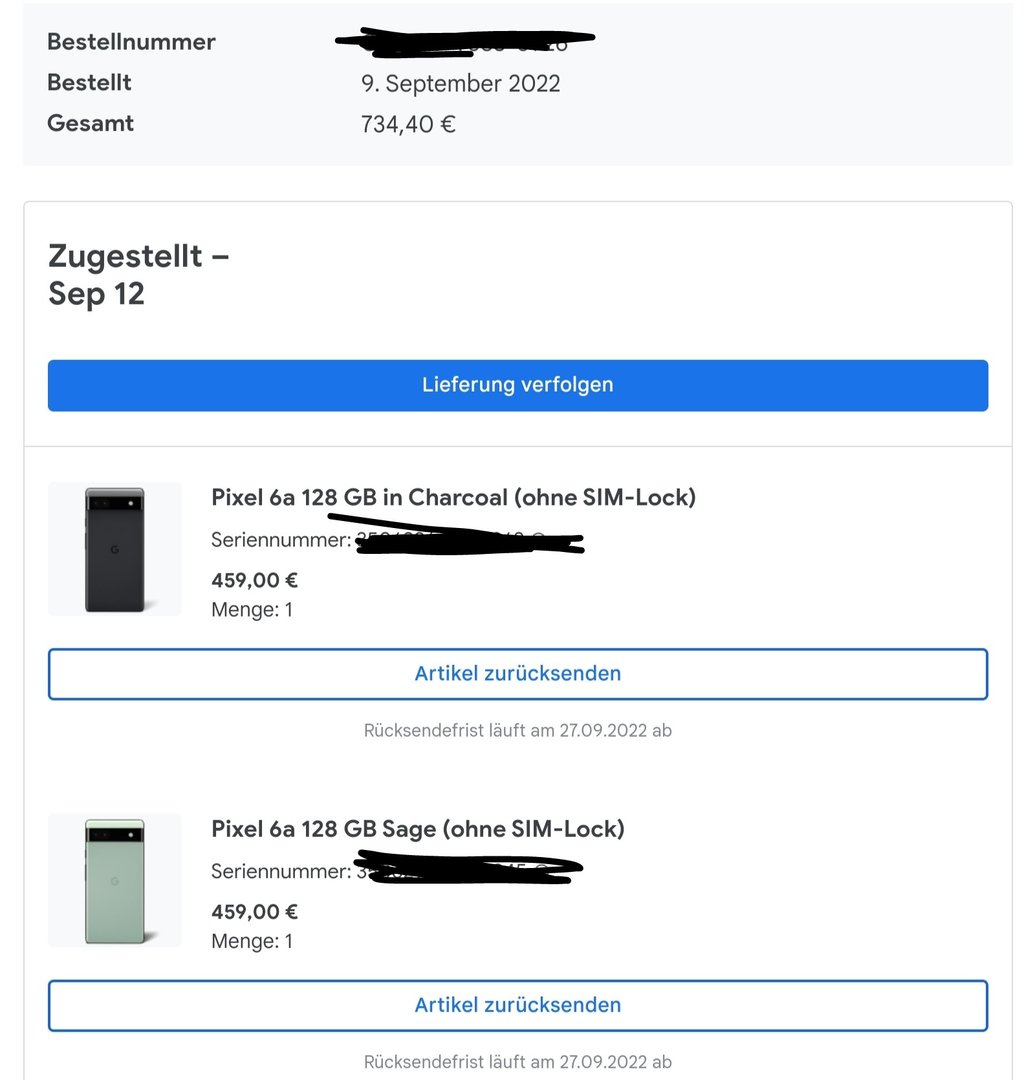The width and height of the screenshot is (1035, 1080).
Task: Open the Sage Pixel 6a product image
Action: click(115, 880)
